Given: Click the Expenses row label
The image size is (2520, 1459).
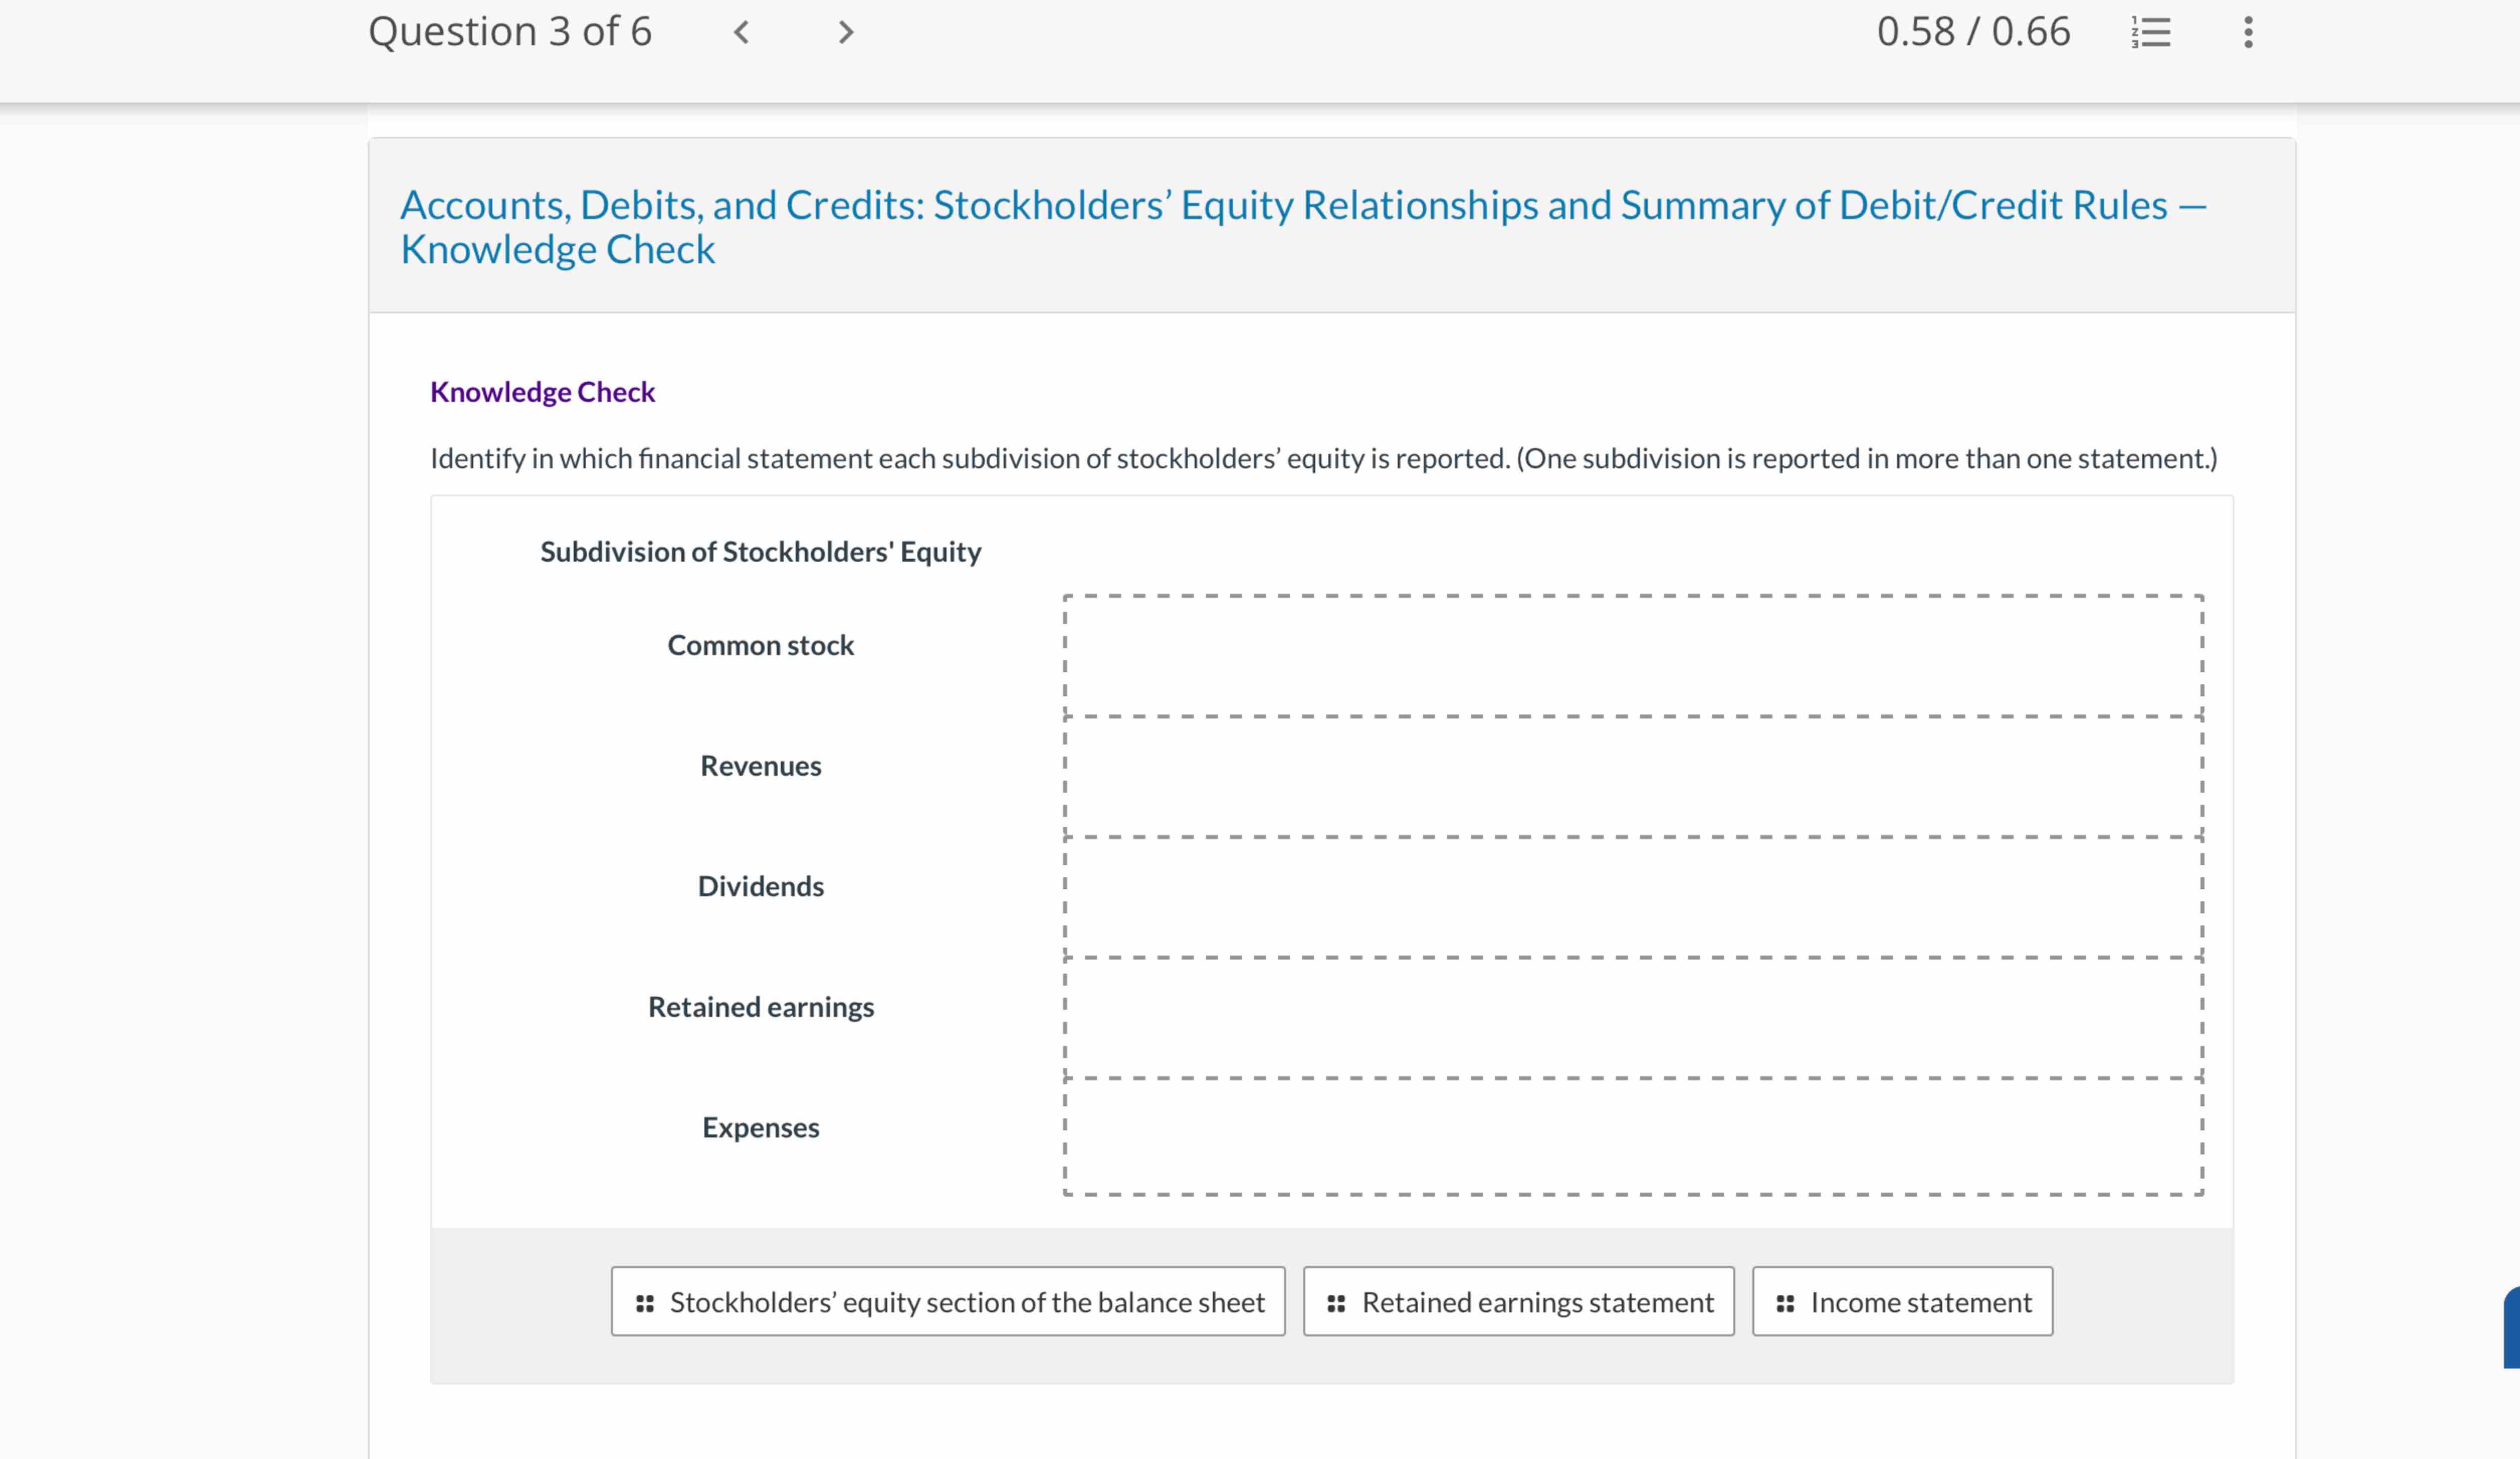Looking at the screenshot, I should tap(761, 1128).
